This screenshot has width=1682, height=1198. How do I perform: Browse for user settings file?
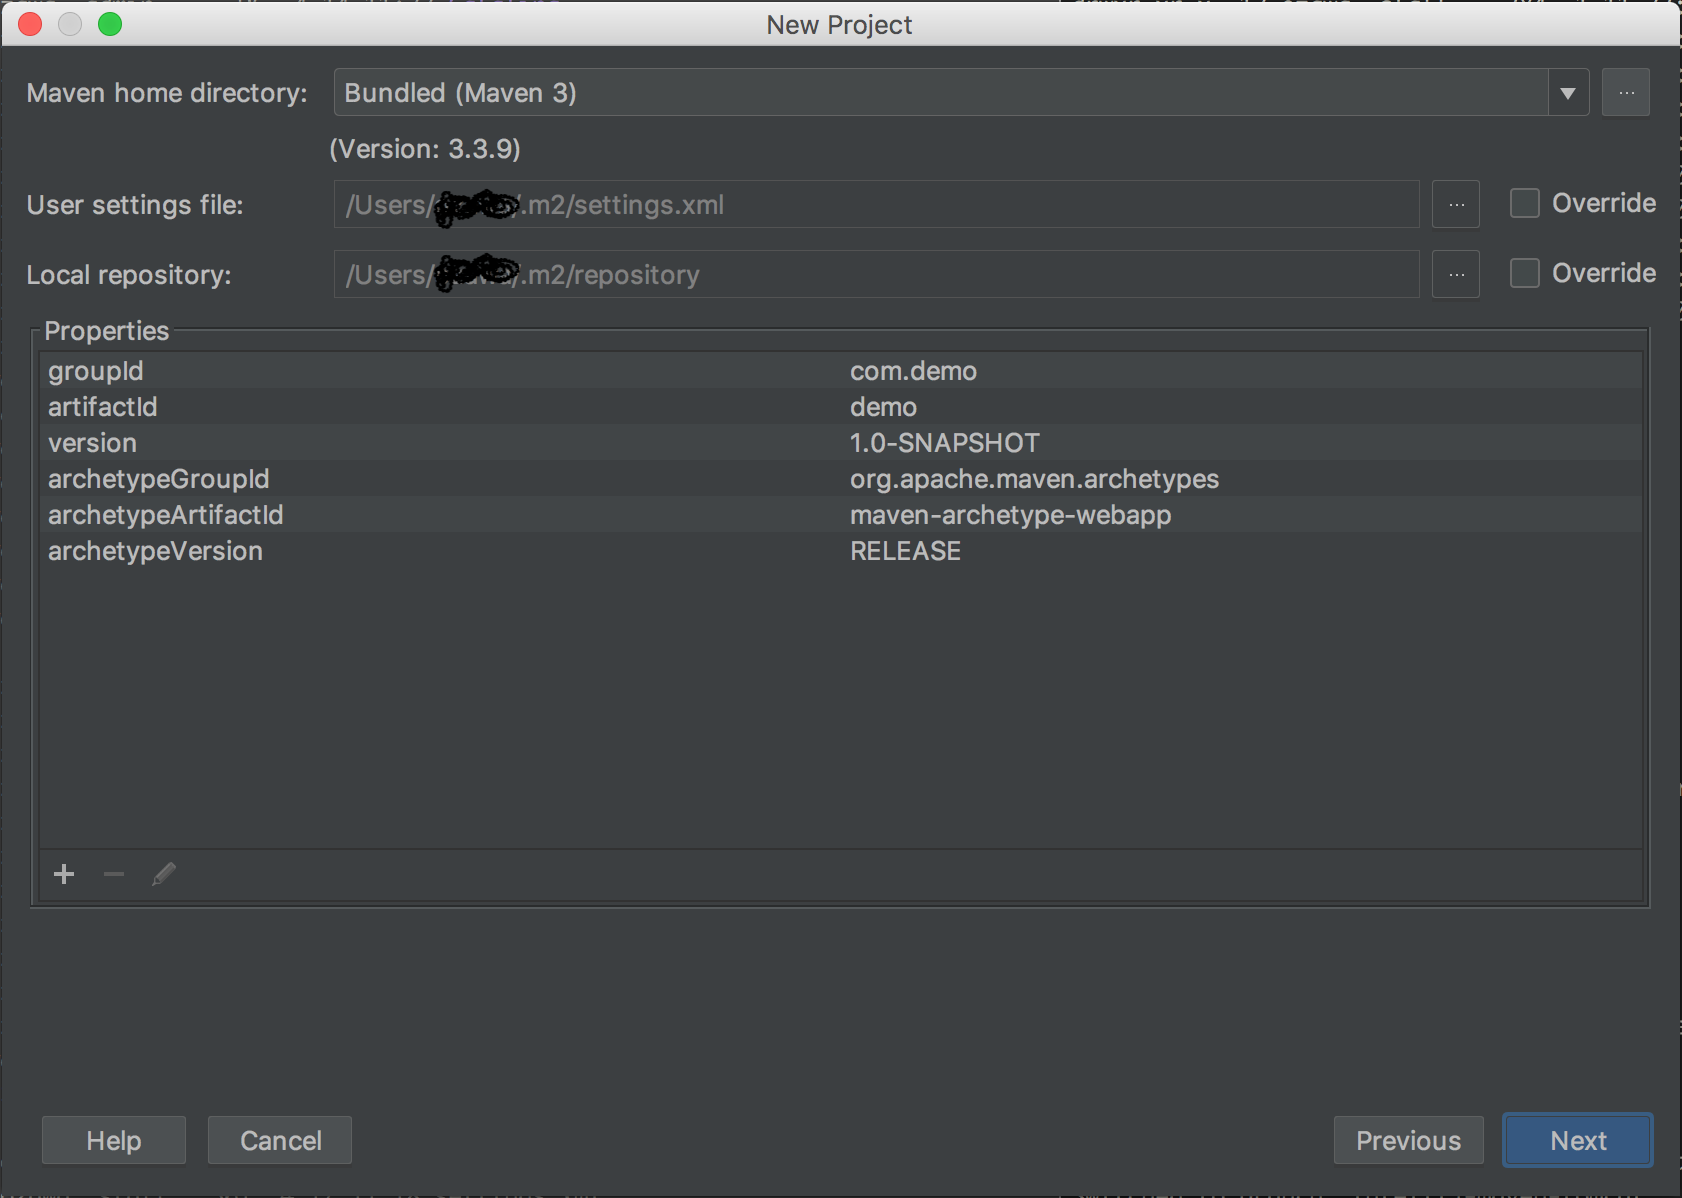click(x=1456, y=205)
